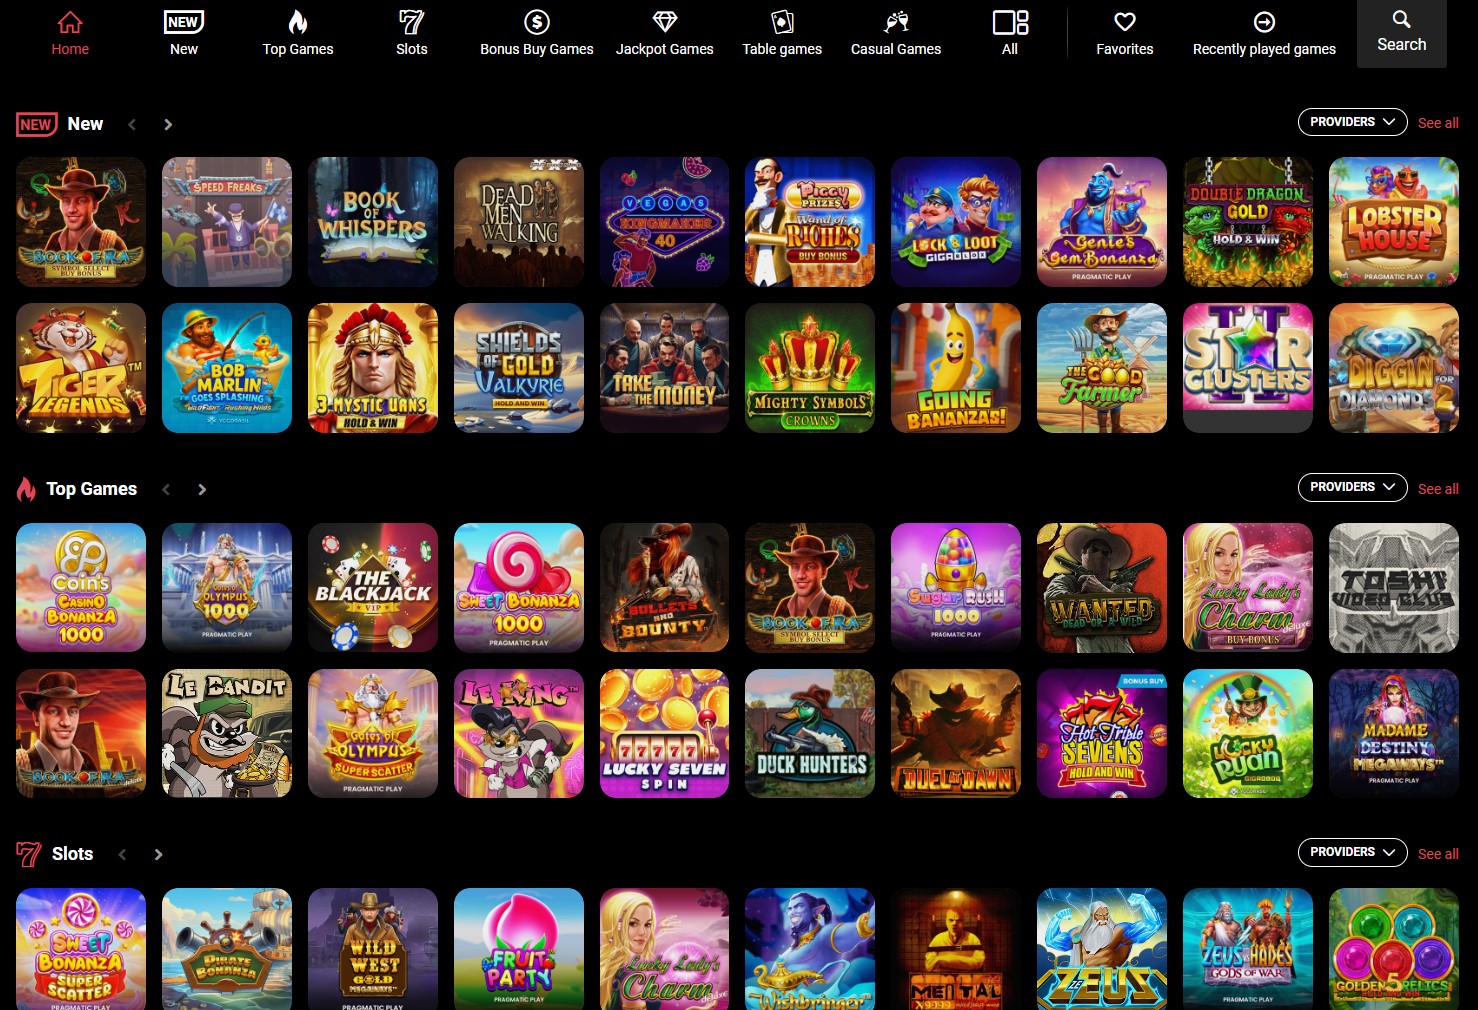Open the Search magnifier button
The image size is (1478, 1010).
coord(1401,20)
